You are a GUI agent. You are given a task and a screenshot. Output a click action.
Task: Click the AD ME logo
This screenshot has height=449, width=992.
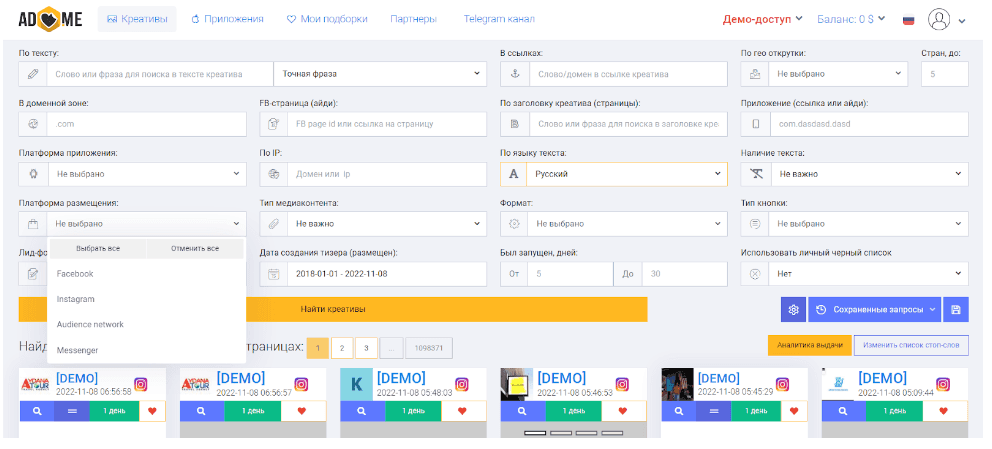pos(44,19)
